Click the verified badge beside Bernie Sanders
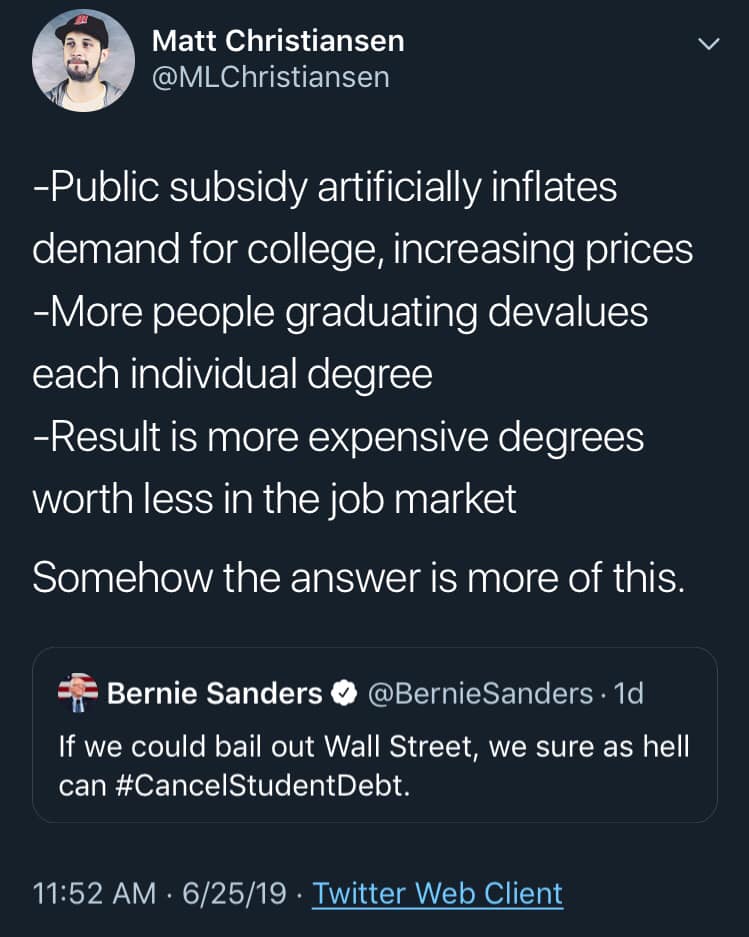The height and width of the screenshot is (937, 749). coord(346,693)
